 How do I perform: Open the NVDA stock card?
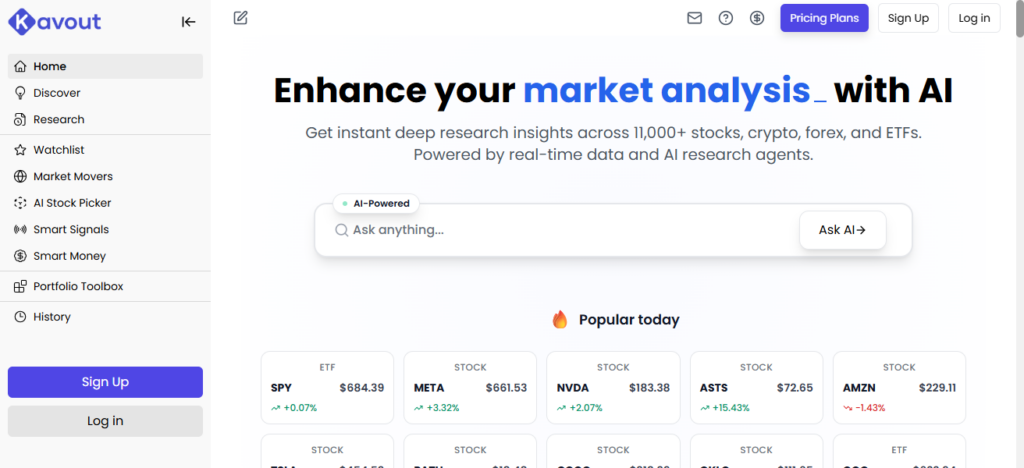pyautogui.click(x=613, y=388)
